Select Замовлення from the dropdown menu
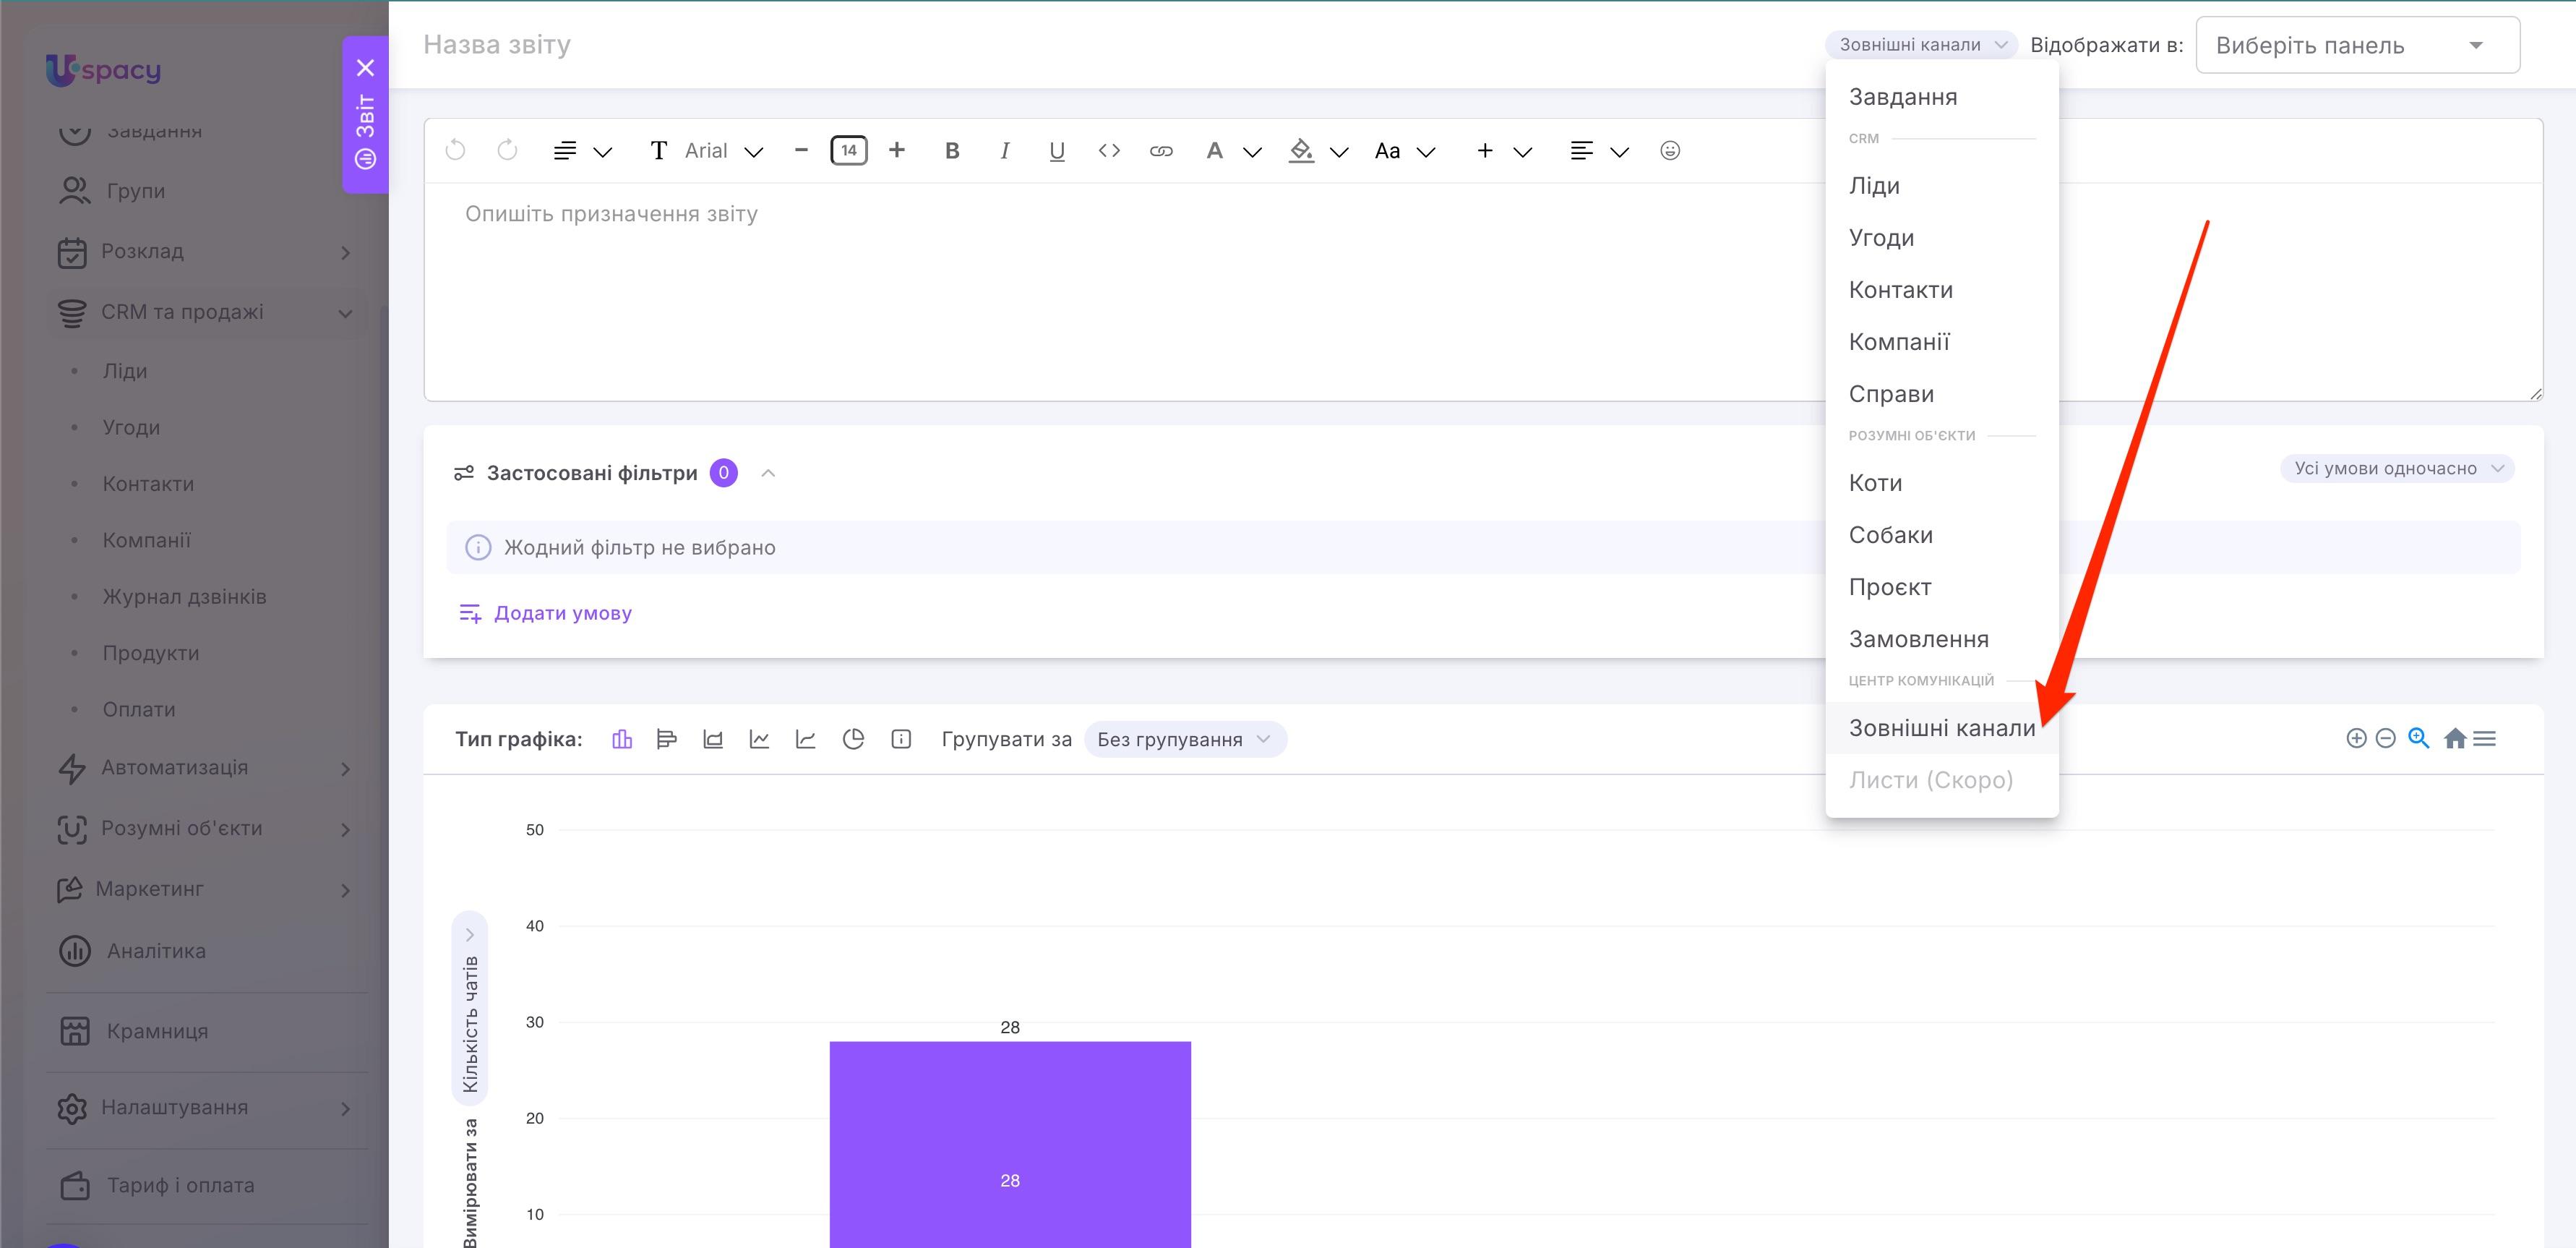Screen dimensions: 2576x1248 coord(1941,639)
